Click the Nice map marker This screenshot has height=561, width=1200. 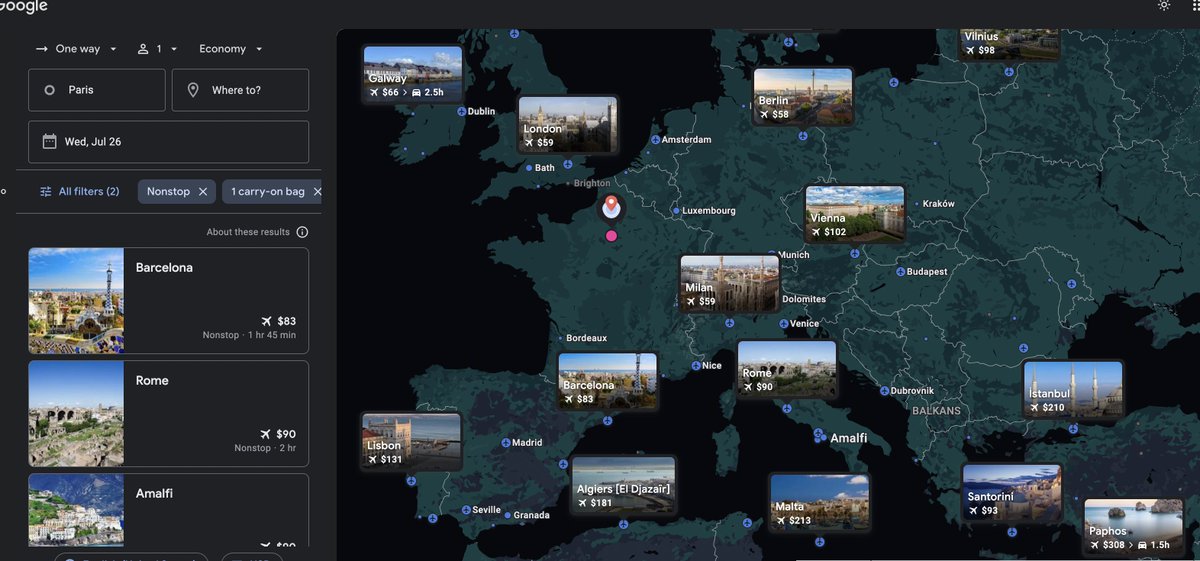click(696, 366)
